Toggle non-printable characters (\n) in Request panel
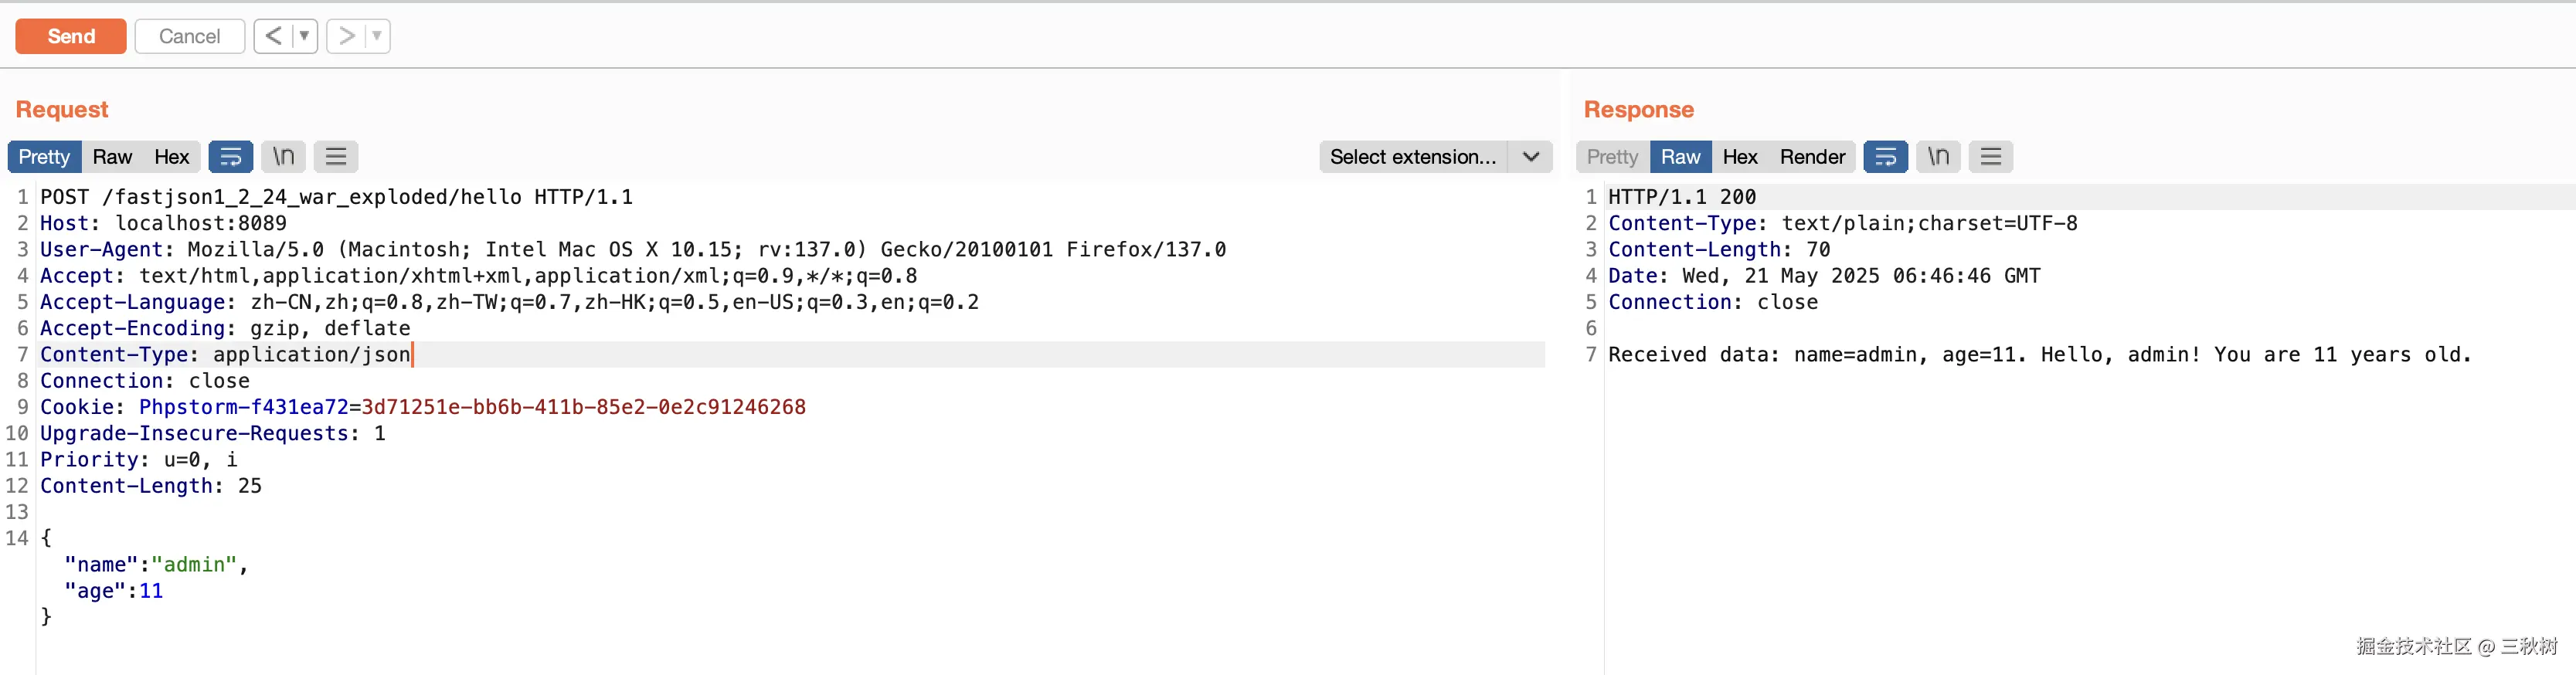Image resolution: width=2576 pixels, height=675 pixels. point(284,157)
